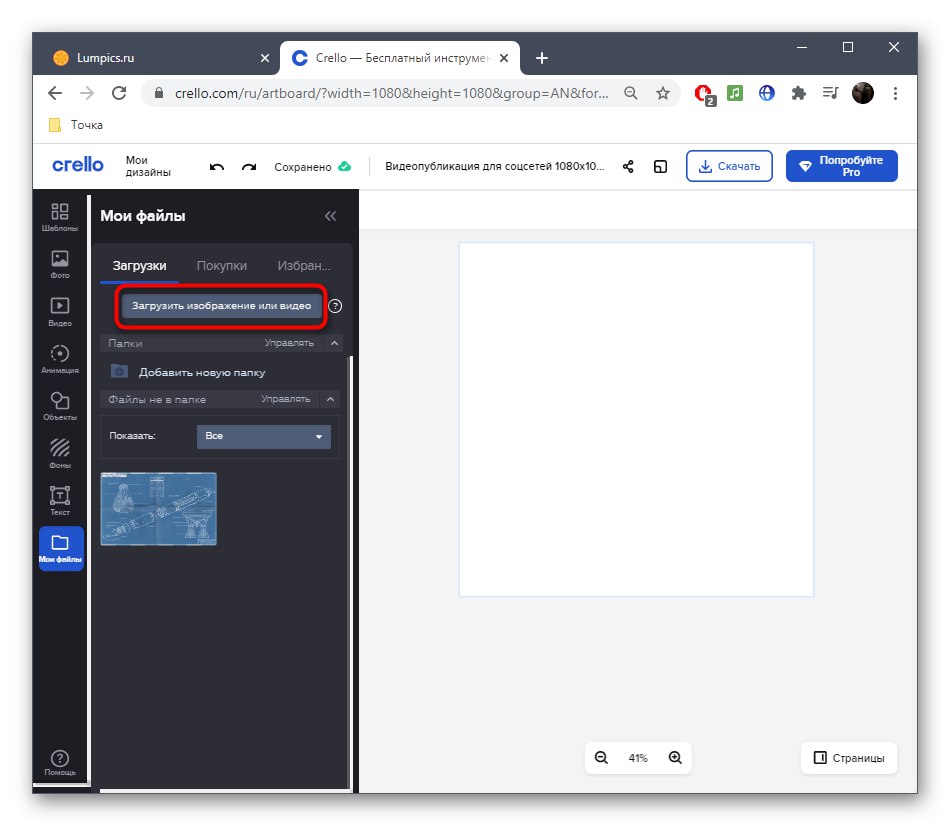Click the resize design icon in header
950x826 pixels.
(x=660, y=167)
